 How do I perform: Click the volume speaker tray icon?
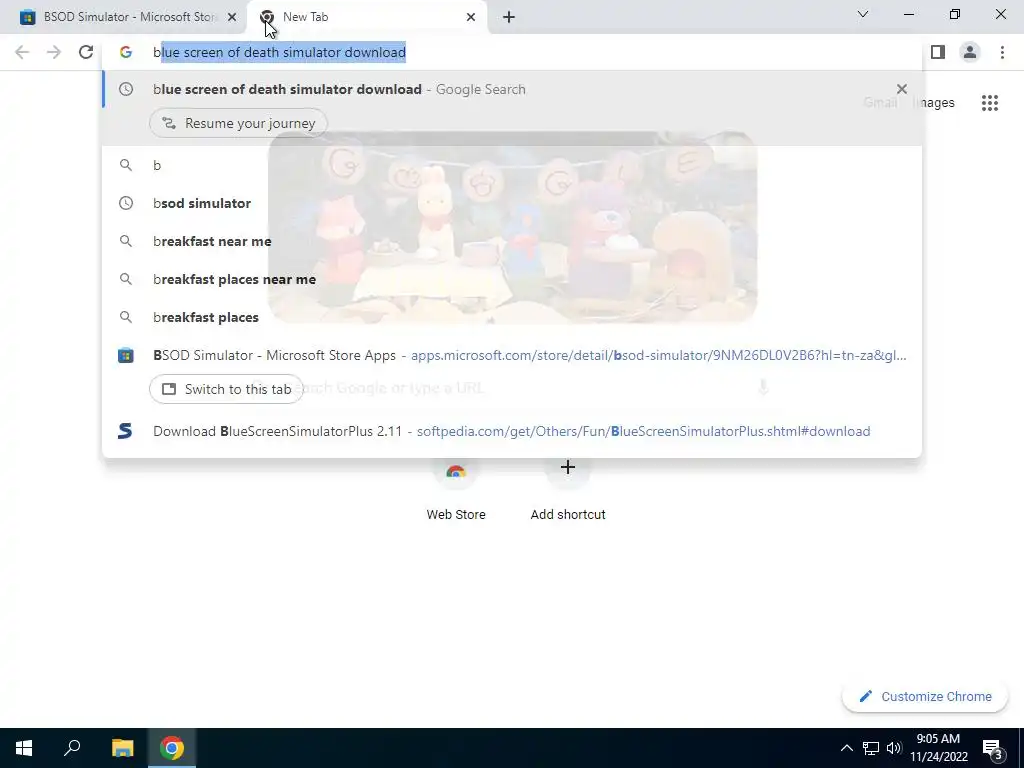894,748
